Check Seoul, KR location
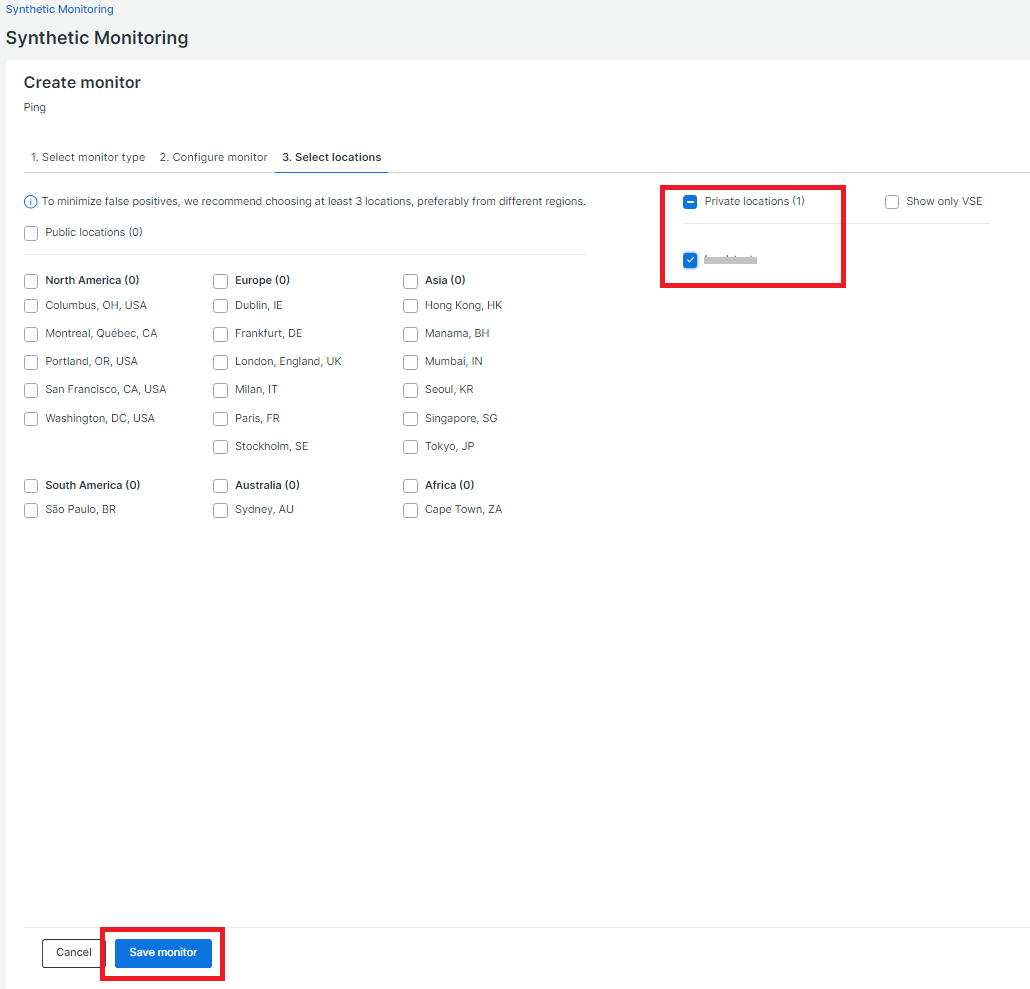 coord(410,390)
